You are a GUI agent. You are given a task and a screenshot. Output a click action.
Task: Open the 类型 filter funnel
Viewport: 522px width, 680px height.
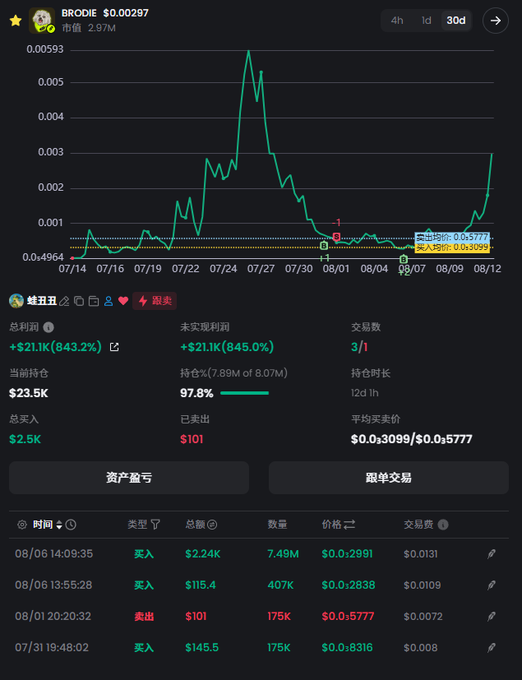click(x=155, y=525)
